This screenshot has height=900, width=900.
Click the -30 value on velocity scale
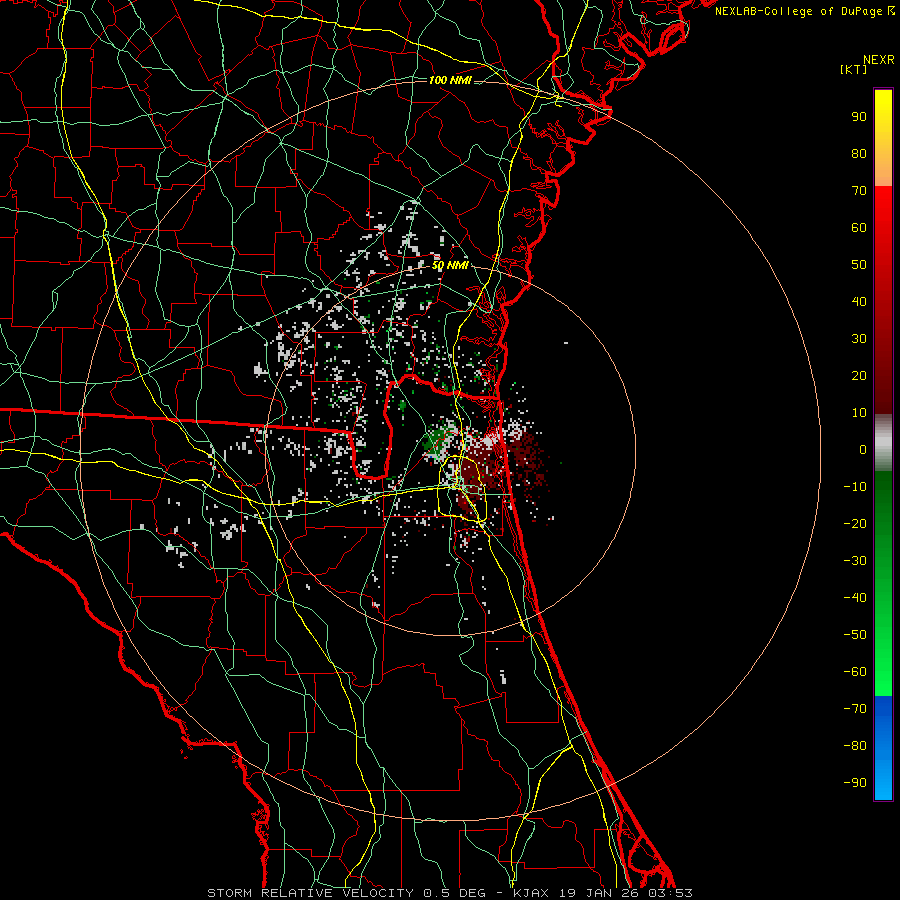tap(855, 561)
